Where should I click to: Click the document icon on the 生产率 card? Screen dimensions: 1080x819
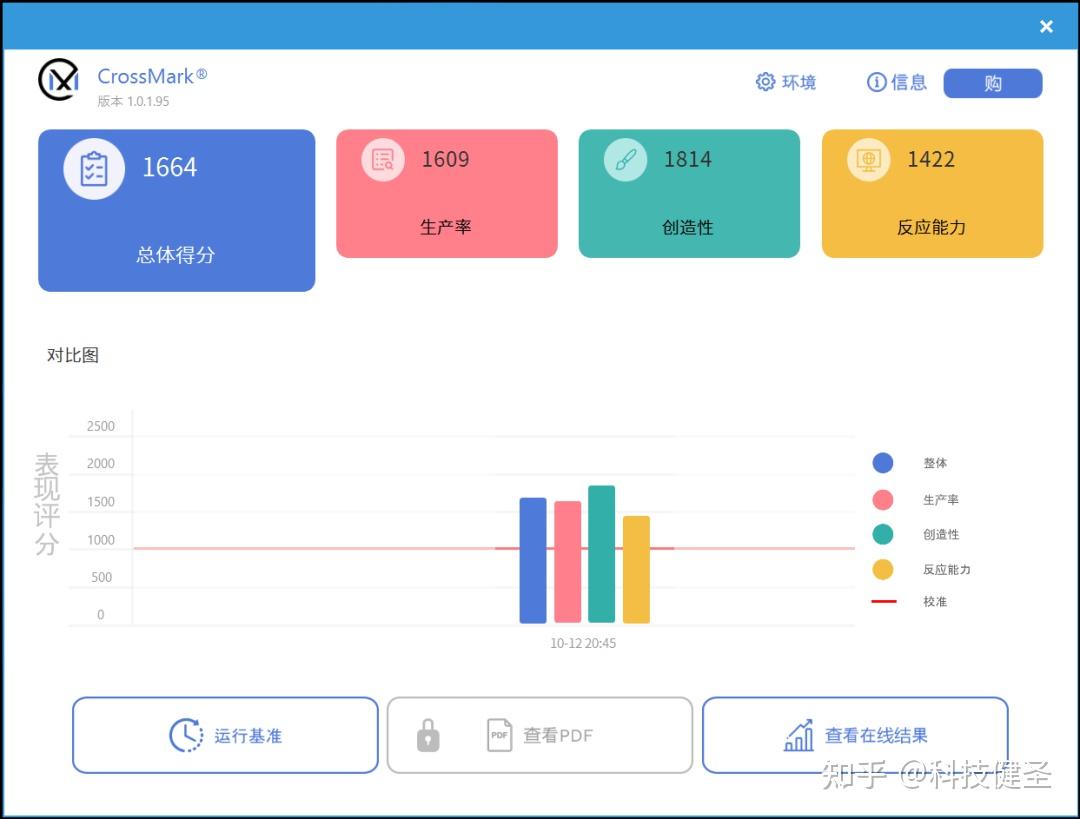[381, 159]
